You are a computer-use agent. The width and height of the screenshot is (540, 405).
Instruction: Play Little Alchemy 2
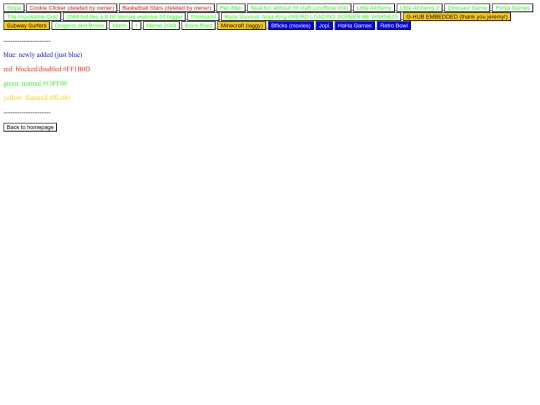pyautogui.click(x=419, y=8)
